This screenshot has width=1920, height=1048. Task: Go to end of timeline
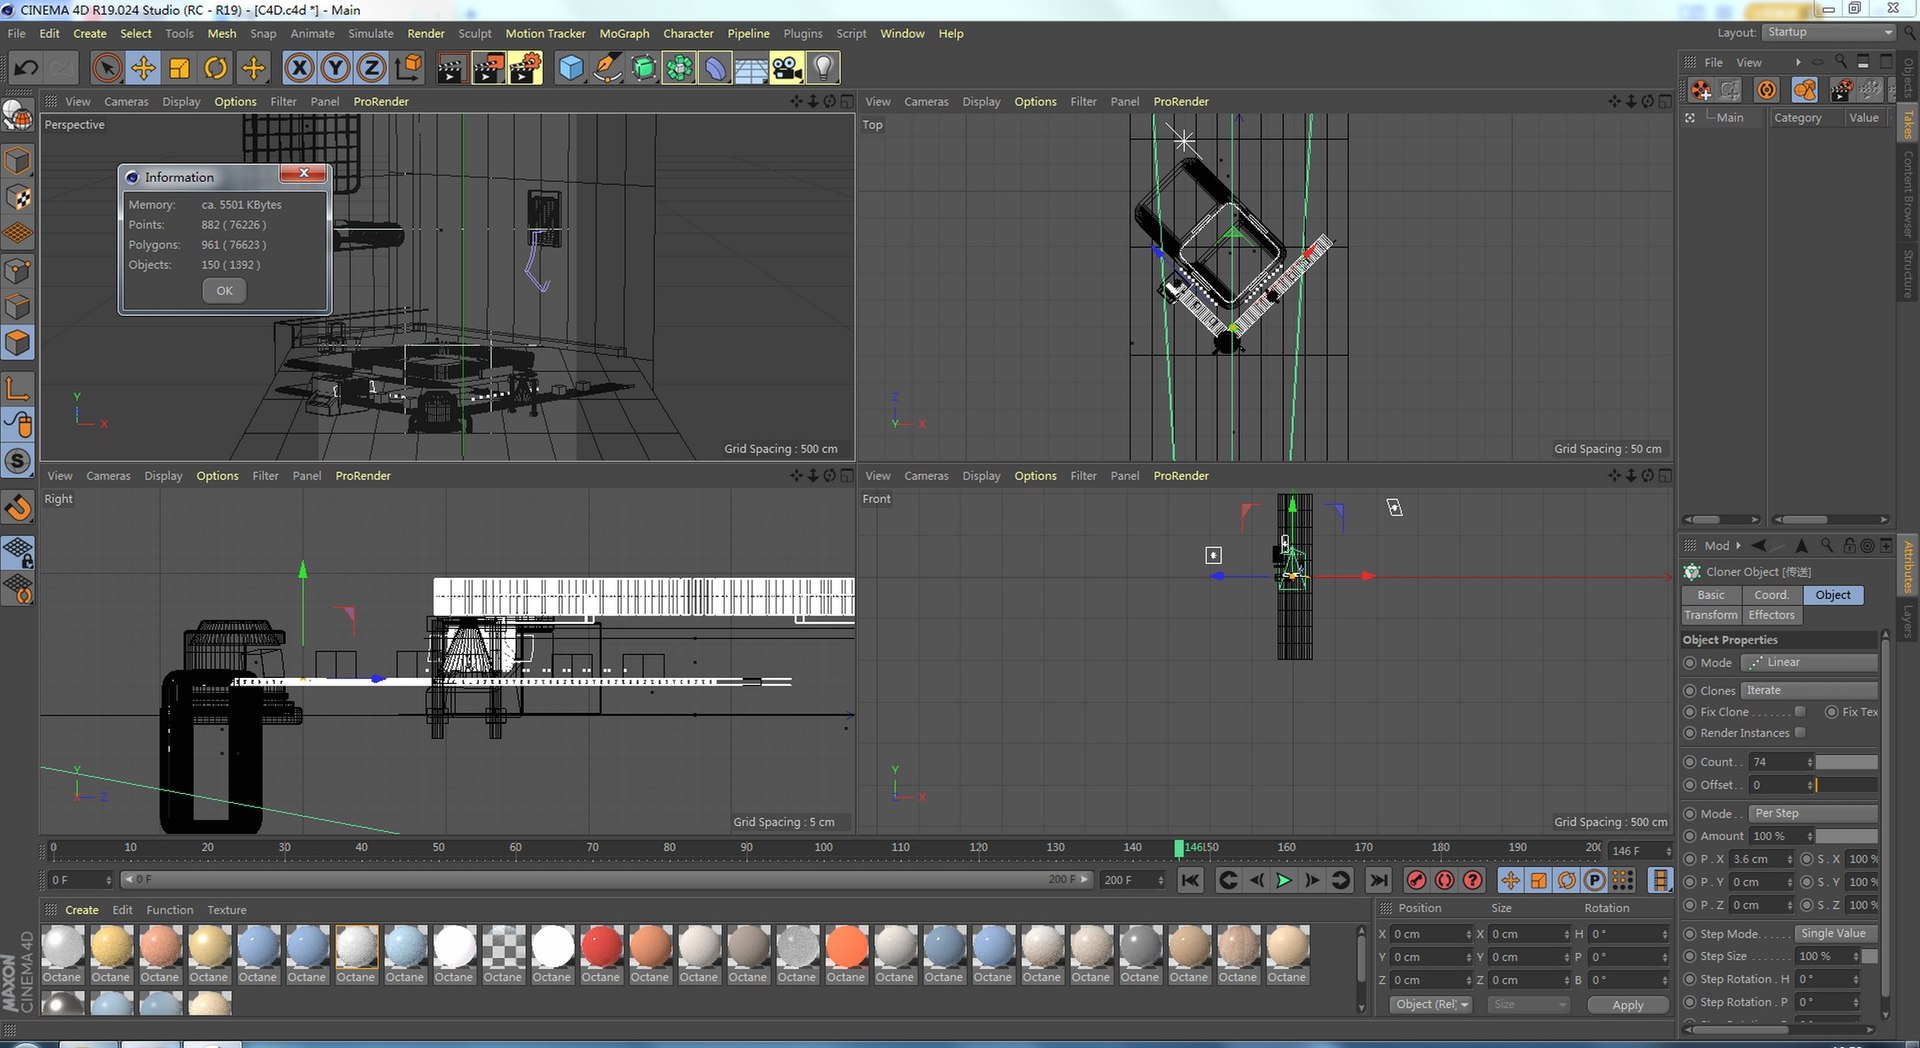1378,880
